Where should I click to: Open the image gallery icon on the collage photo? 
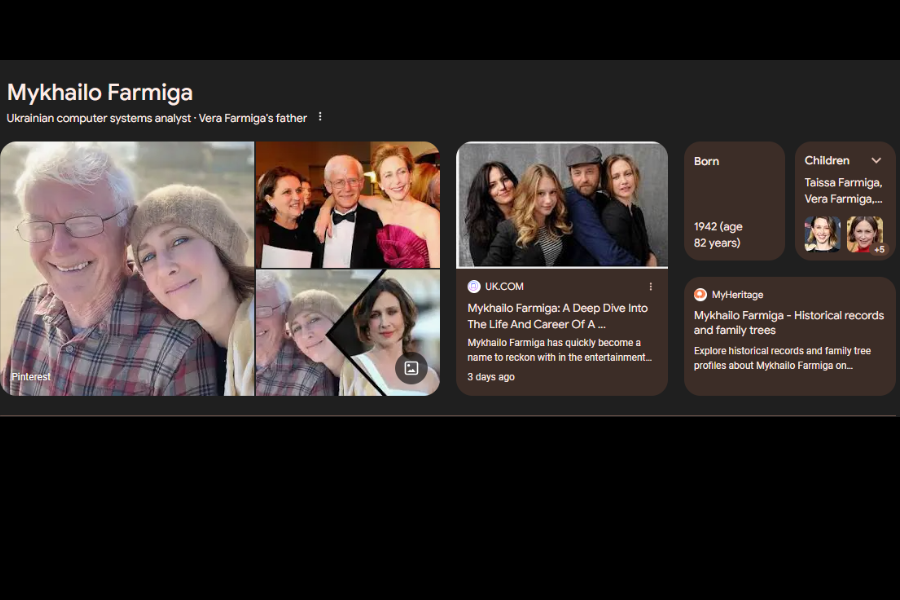411,368
